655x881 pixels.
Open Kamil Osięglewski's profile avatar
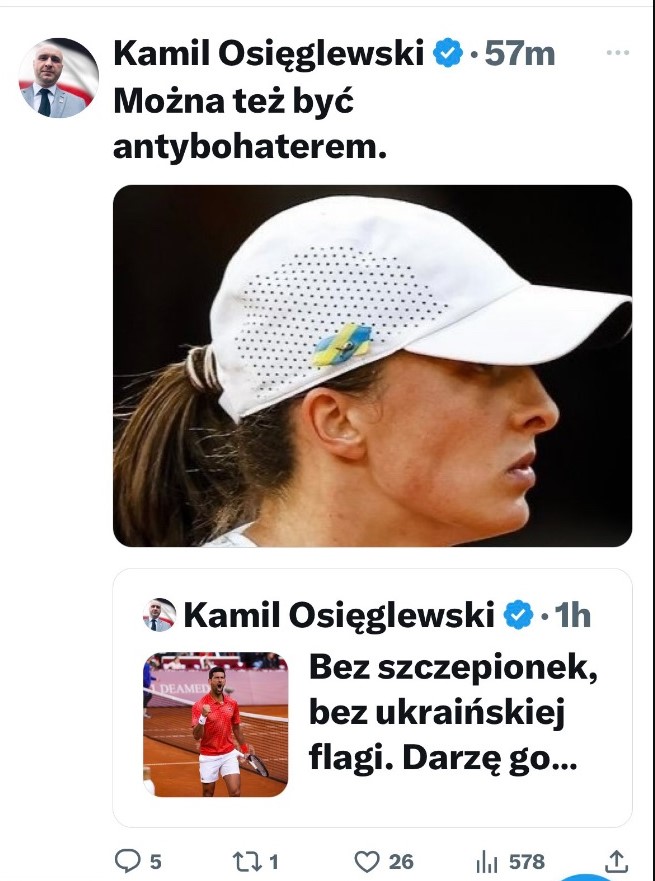59,78
